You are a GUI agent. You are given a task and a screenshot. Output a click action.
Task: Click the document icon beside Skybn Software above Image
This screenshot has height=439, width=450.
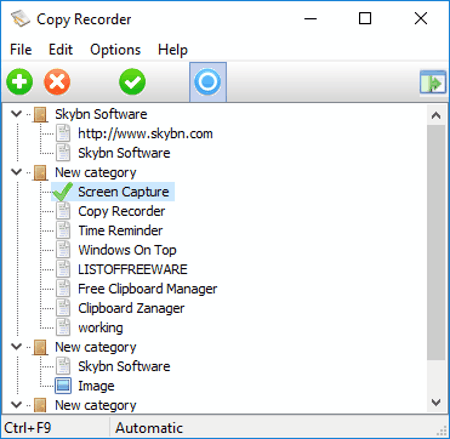63,366
